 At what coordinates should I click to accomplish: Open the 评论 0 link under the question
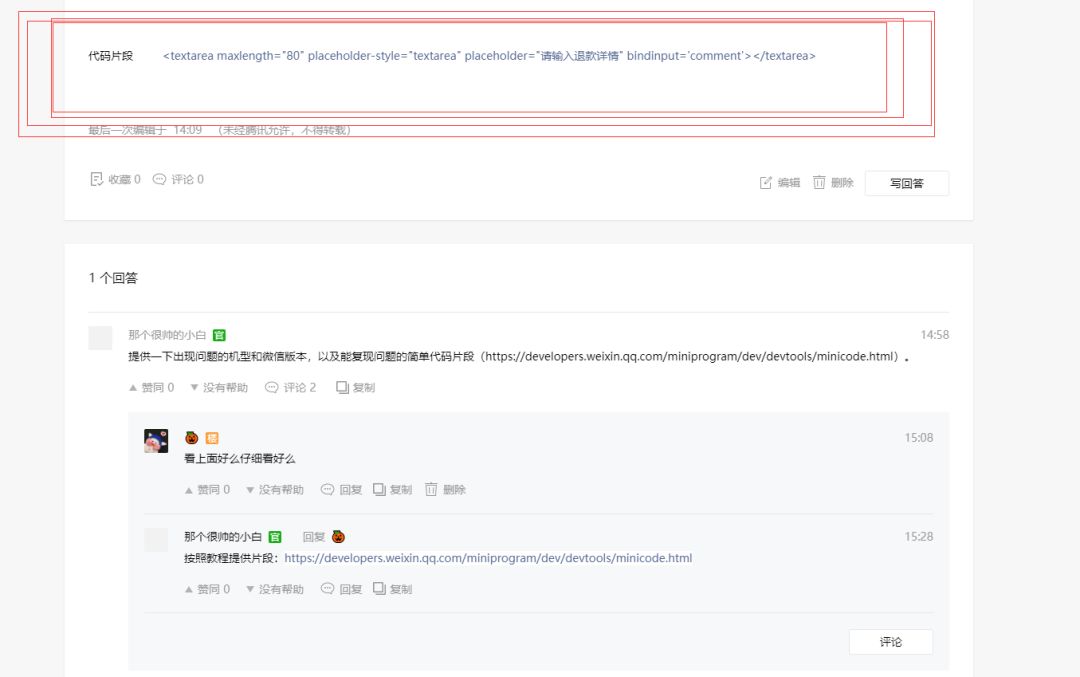coord(178,179)
